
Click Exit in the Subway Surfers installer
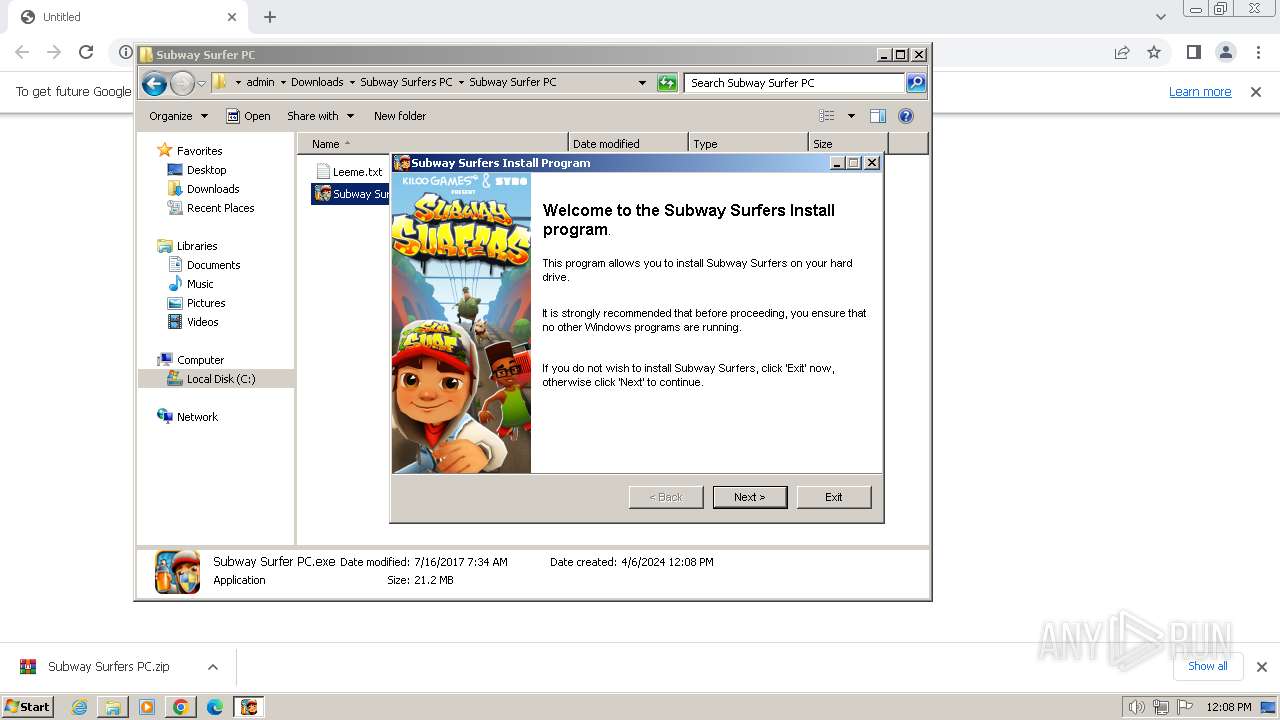point(834,497)
